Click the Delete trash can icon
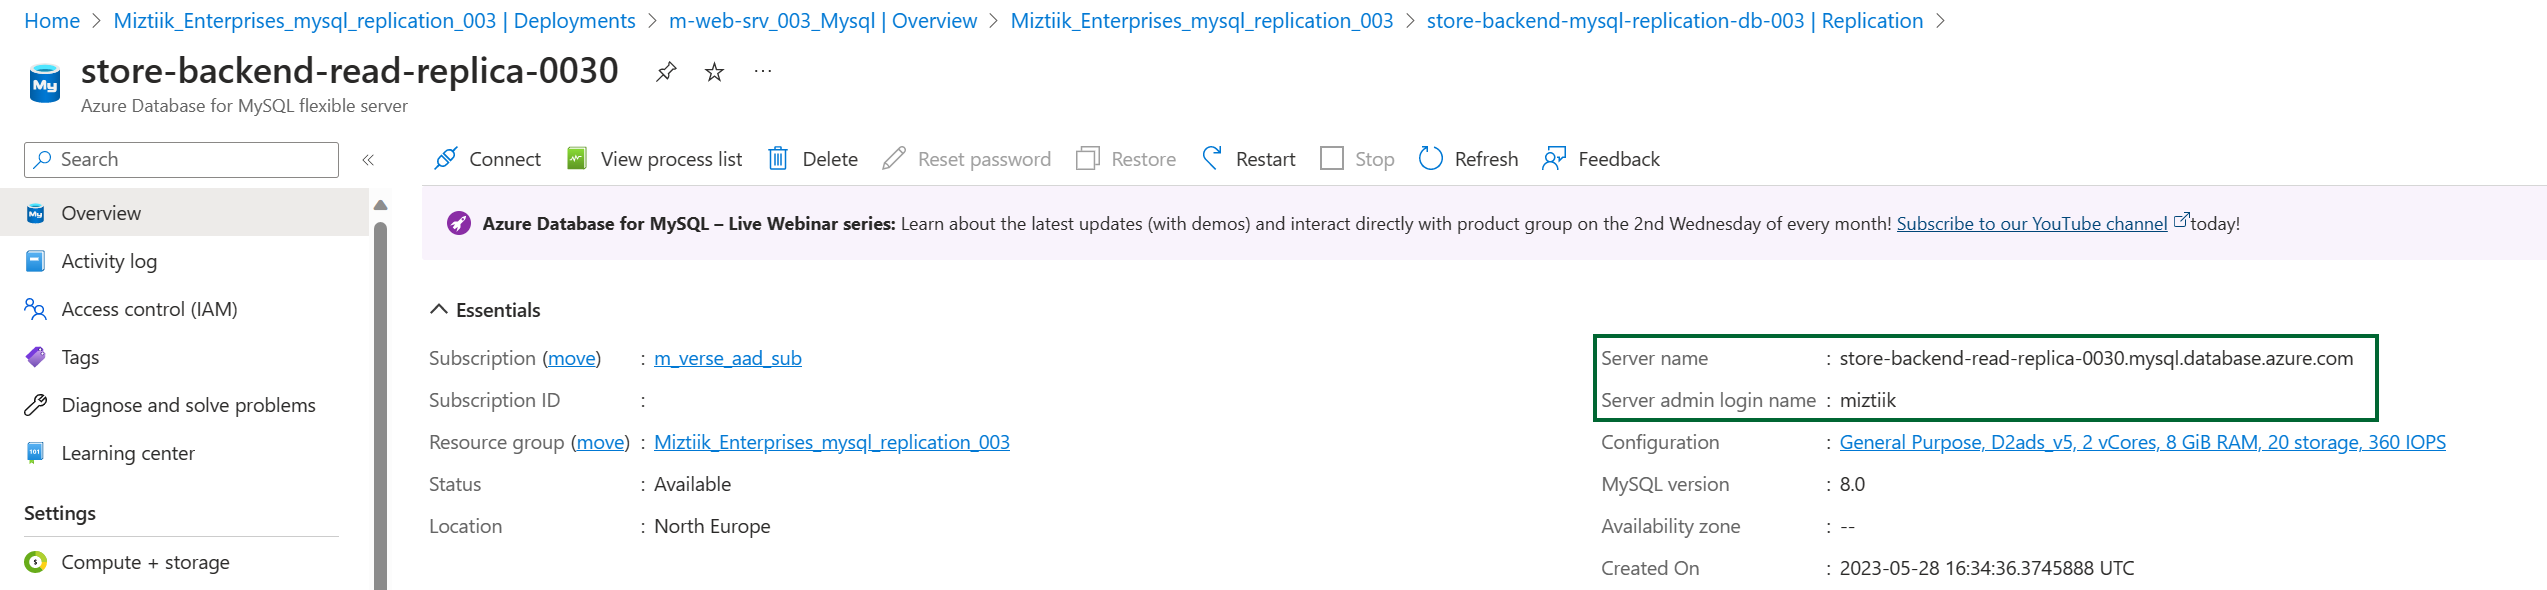Image resolution: width=2547 pixels, height=590 pixels. point(778,159)
